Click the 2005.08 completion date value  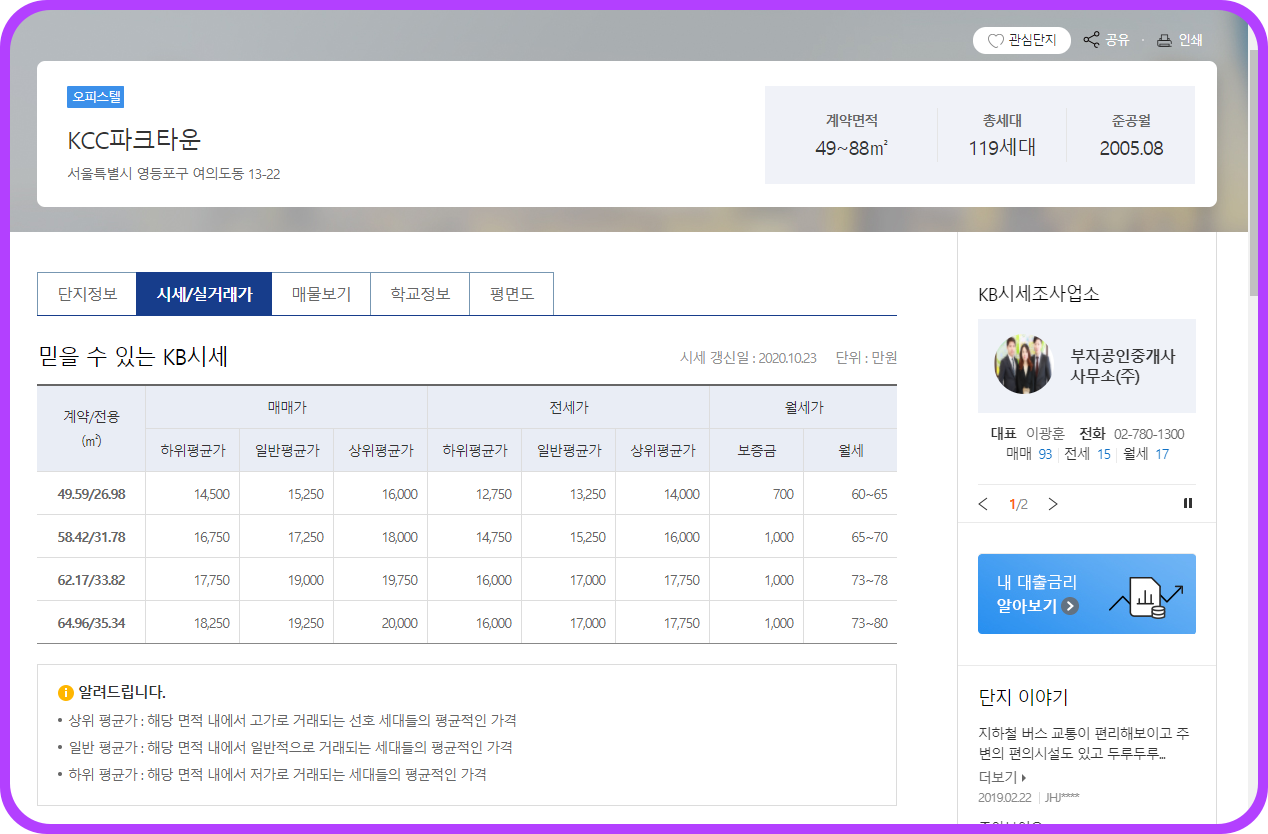pos(1131,148)
